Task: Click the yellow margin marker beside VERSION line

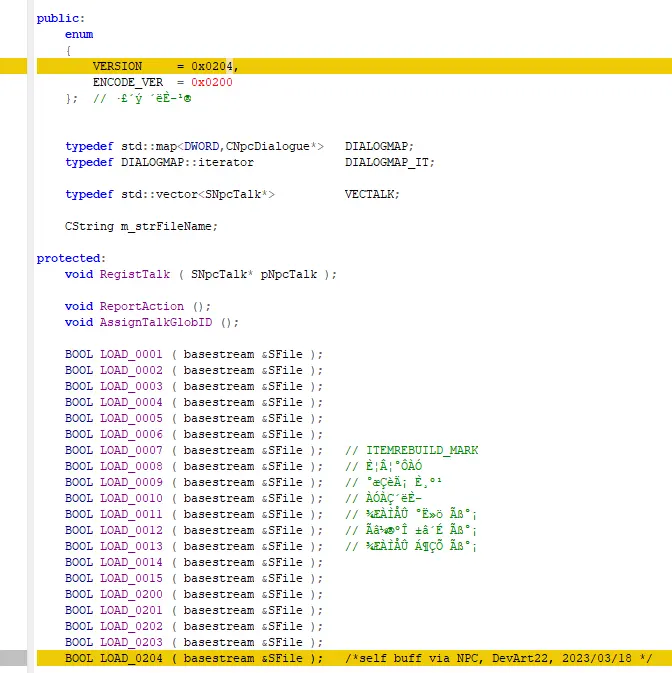Action: tap(13, 66)
